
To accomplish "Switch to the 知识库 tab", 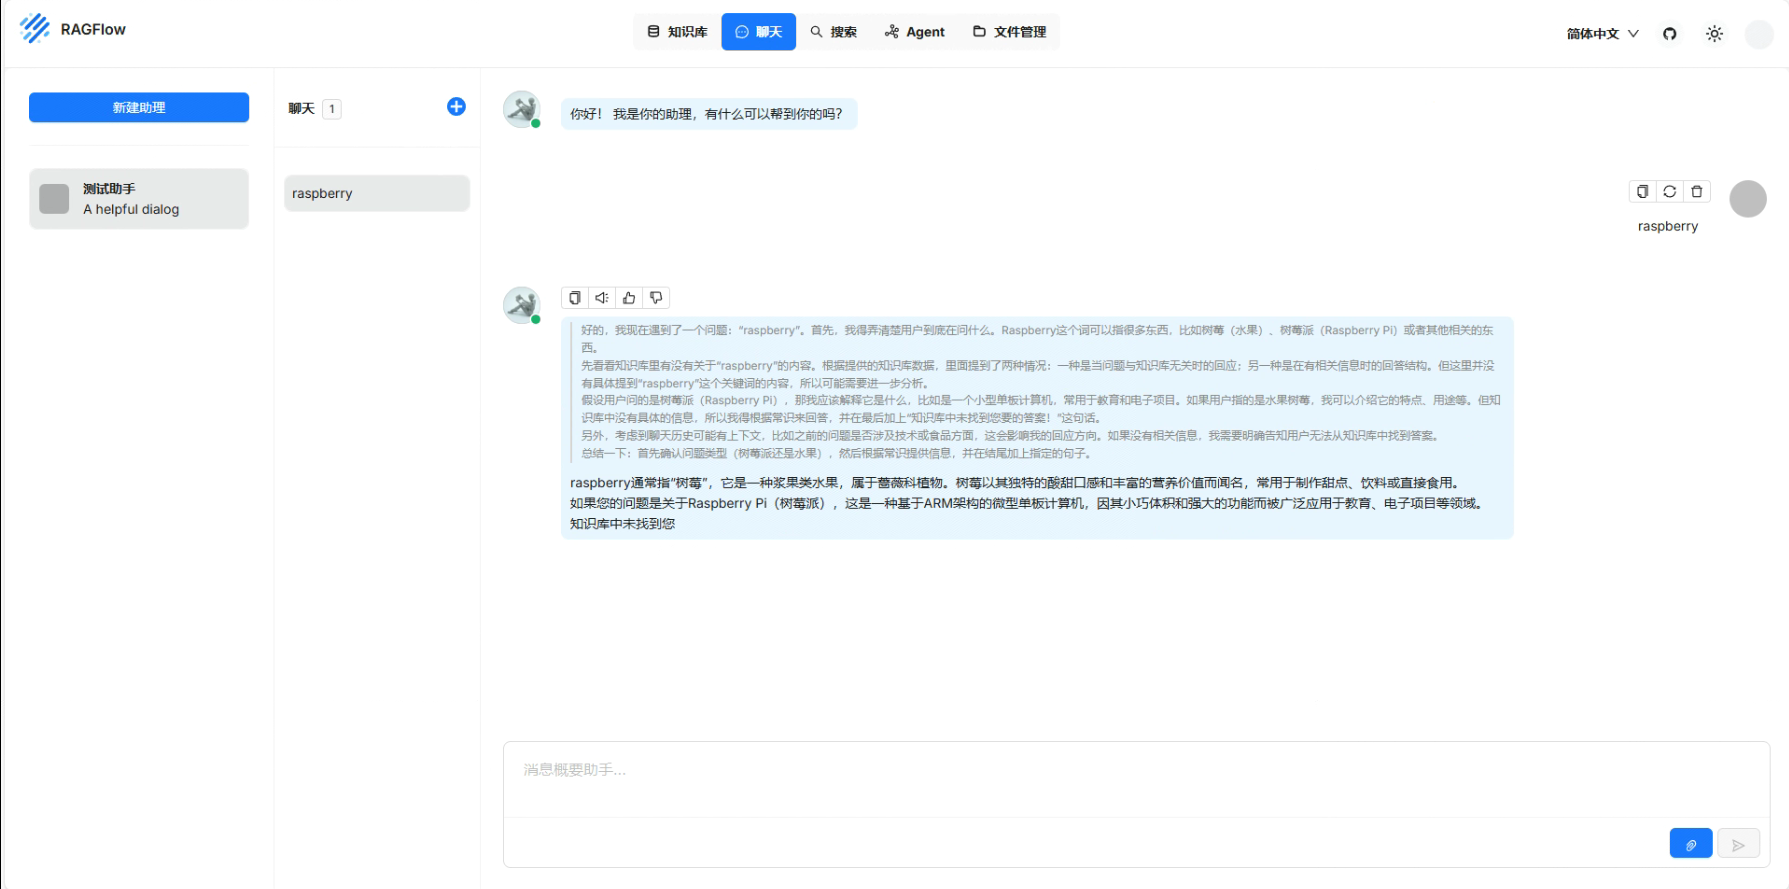I will pos(677,32).
